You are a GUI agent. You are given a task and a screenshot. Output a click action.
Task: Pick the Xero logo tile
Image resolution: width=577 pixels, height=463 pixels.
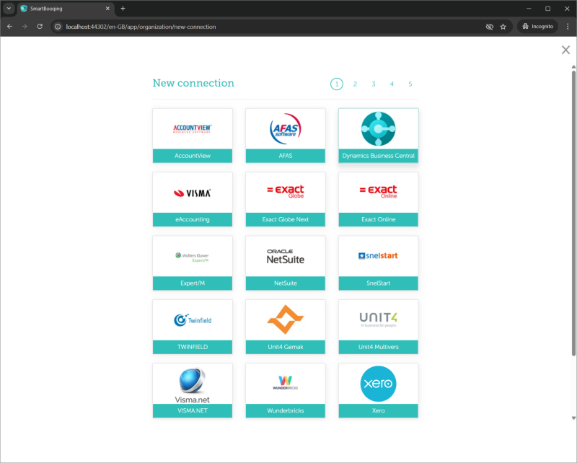(x=378, y=390)
